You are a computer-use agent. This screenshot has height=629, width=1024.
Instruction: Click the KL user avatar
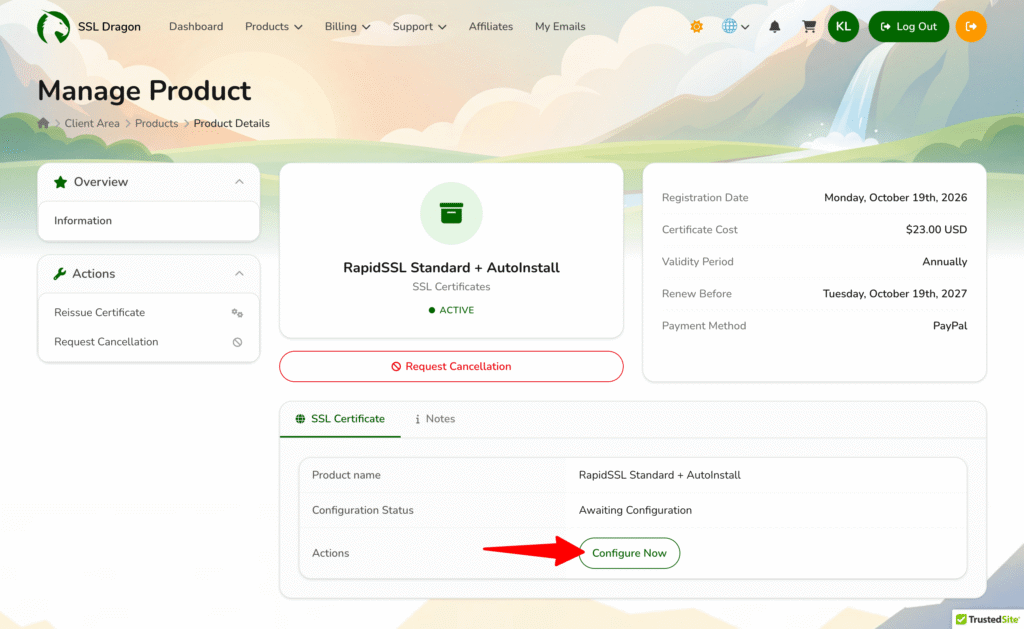tap(843, 27)
